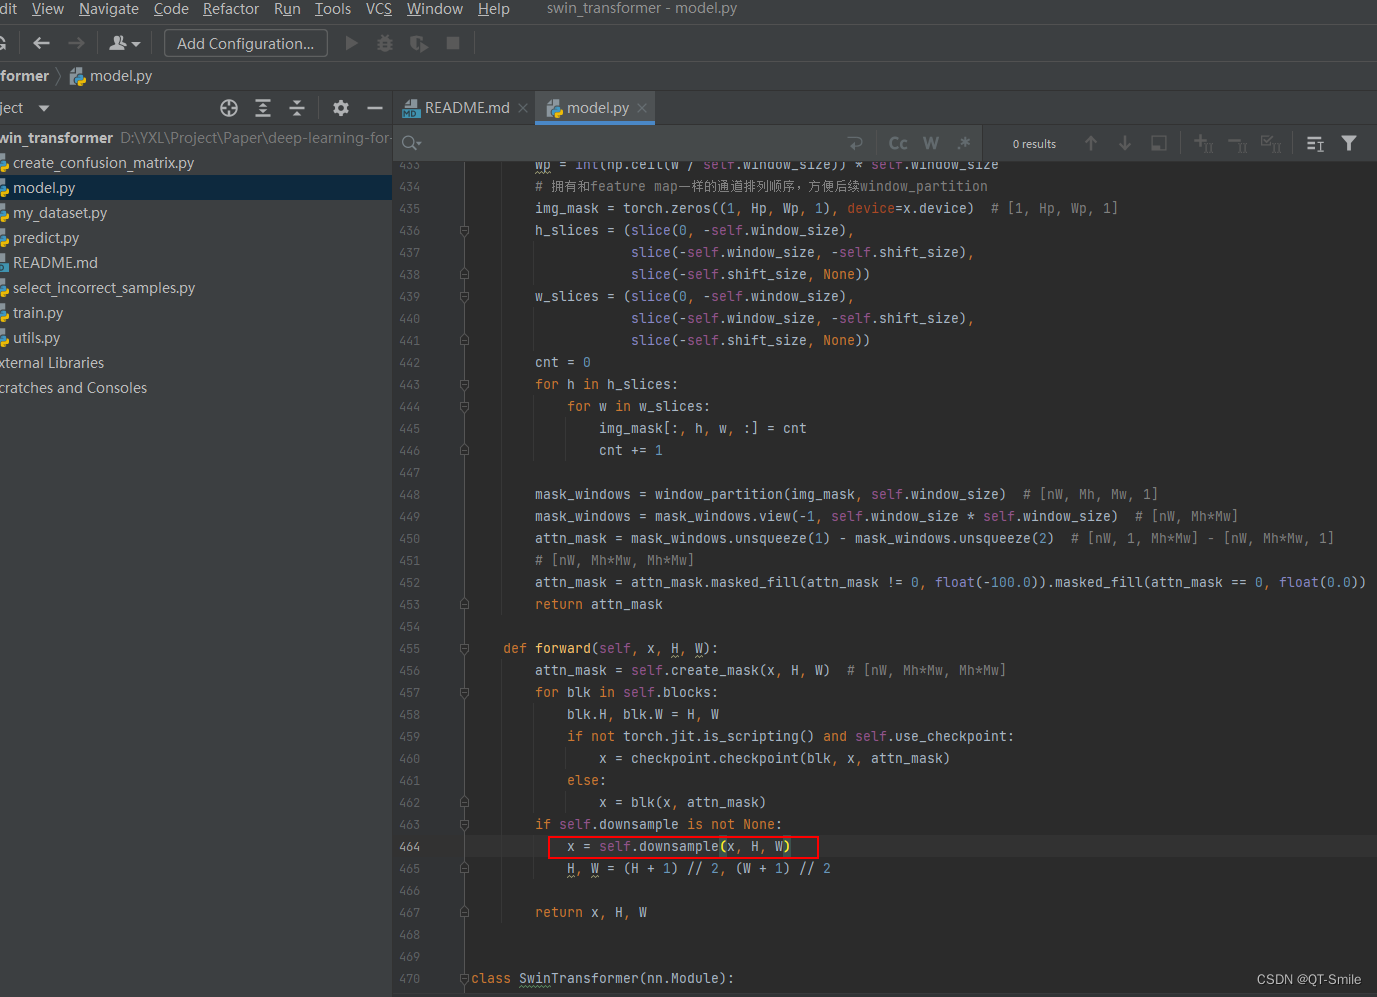Expand the Project view dropdown arrow

pyautogui.click(x=44, y=108)
